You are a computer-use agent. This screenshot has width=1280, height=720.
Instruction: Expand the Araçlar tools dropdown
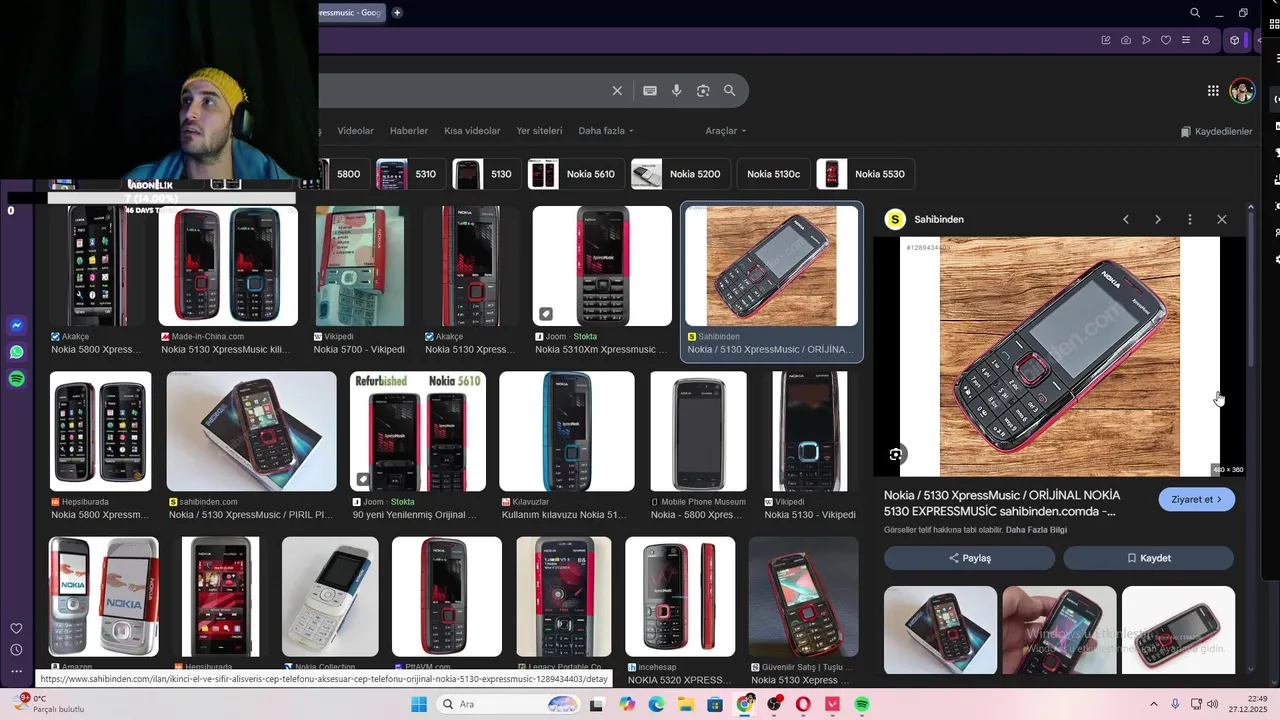pos(726,131)
